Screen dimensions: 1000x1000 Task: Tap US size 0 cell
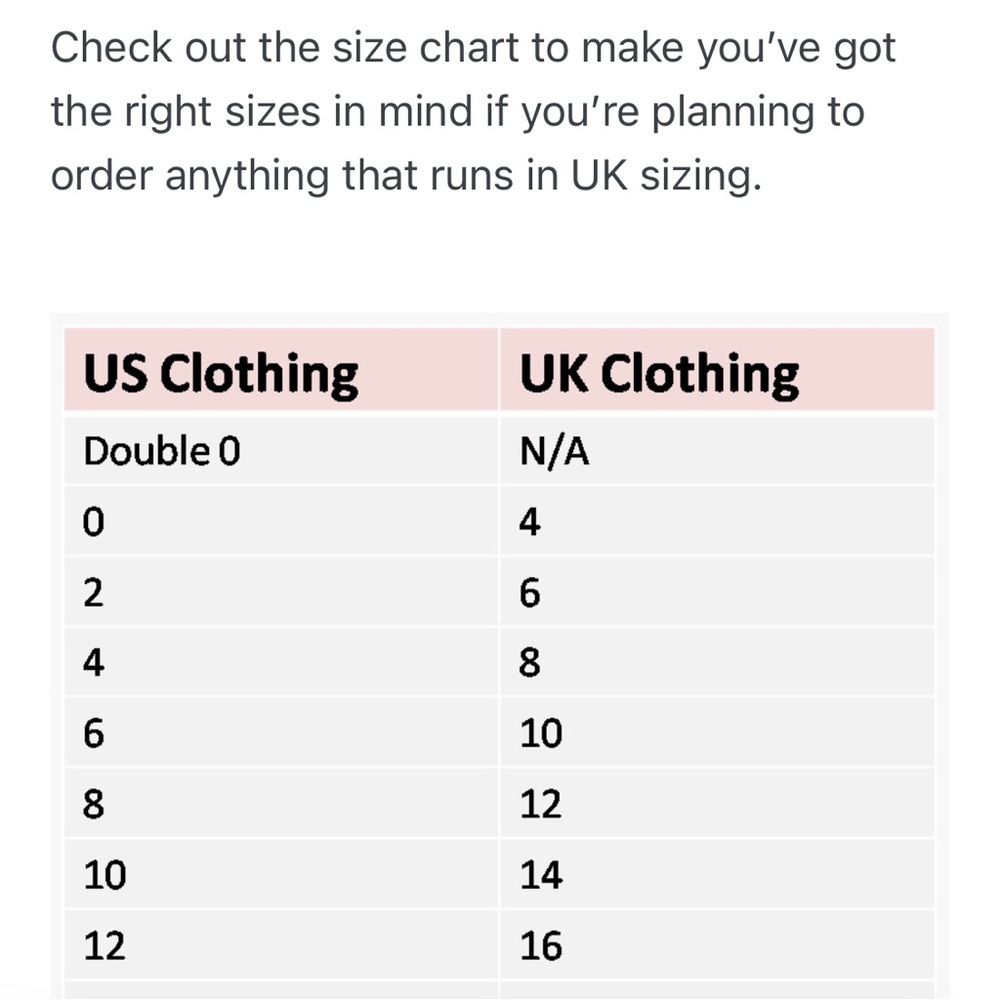coord(281,521)
